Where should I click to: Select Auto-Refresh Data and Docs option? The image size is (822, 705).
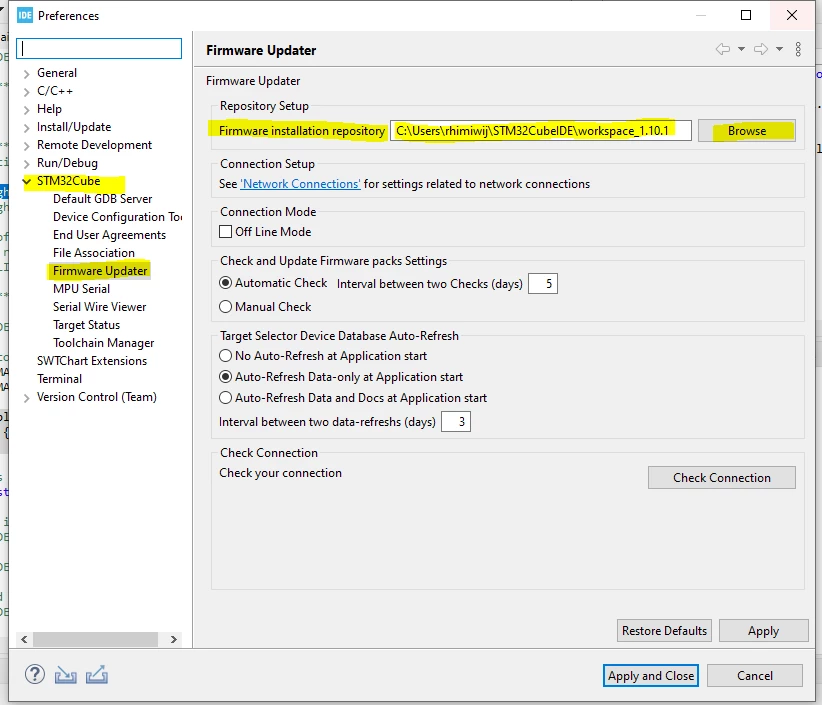pyautogui.click(x=225, y=398)
